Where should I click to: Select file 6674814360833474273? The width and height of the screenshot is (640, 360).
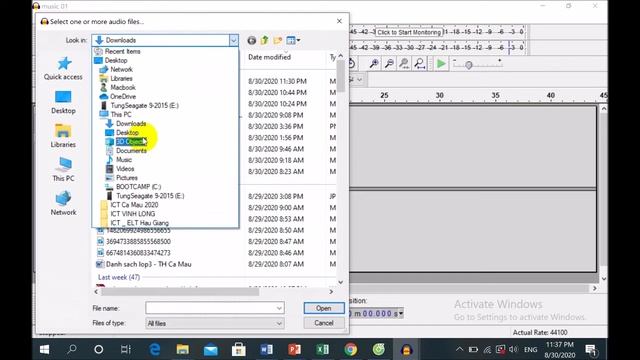coord(138,253)
